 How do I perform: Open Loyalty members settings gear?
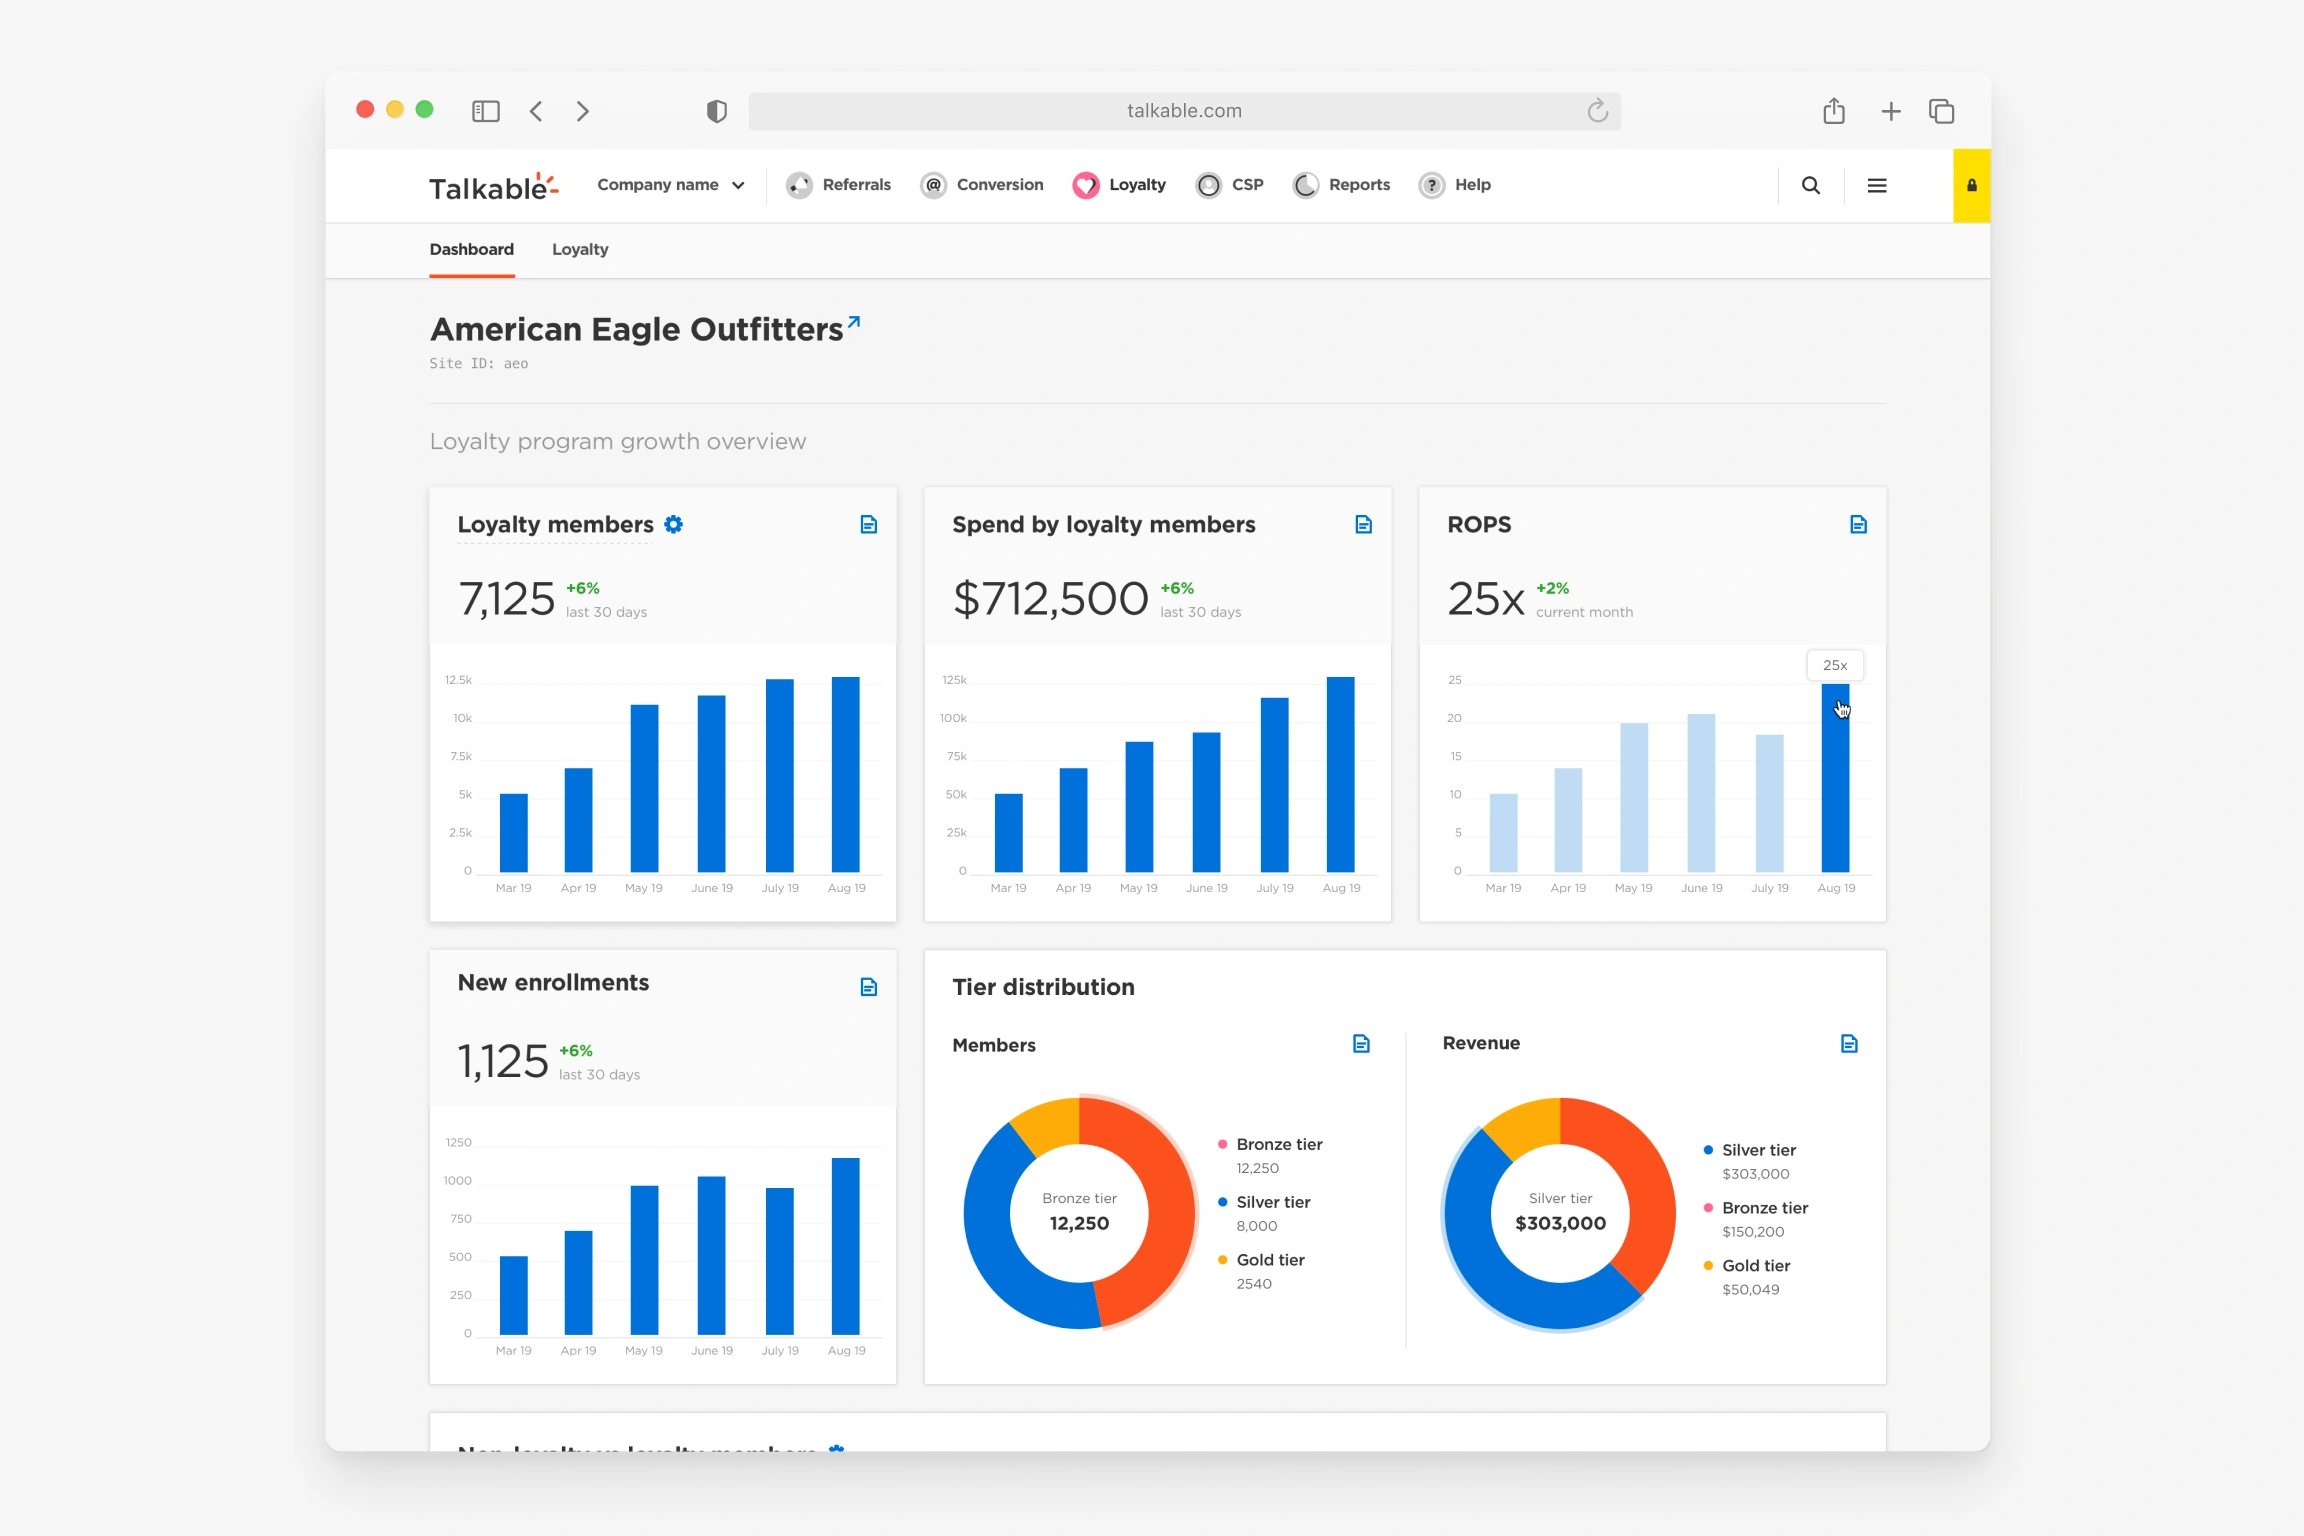pyautogui.click(x=674, y=524)
